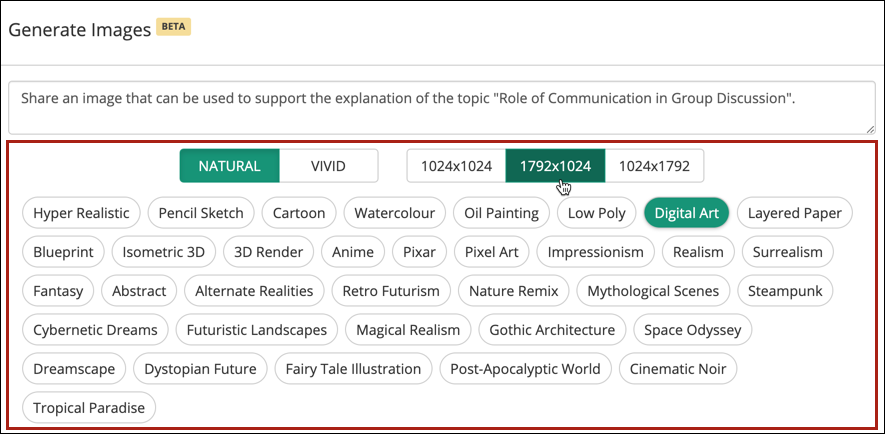
Task: Select the Impressionism style chip
Action: tap(595, 252)
